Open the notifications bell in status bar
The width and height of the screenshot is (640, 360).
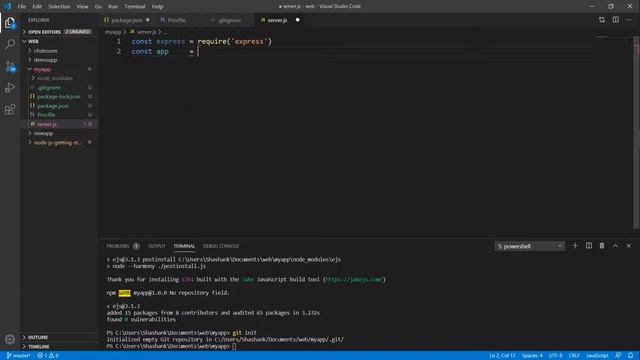coord(631,356)
